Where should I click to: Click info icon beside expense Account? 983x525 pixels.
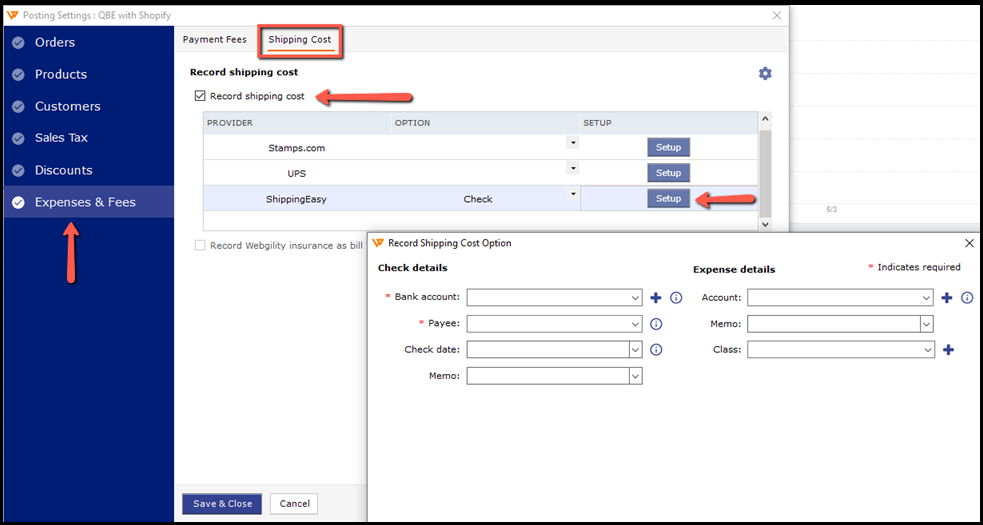[967, 298]
